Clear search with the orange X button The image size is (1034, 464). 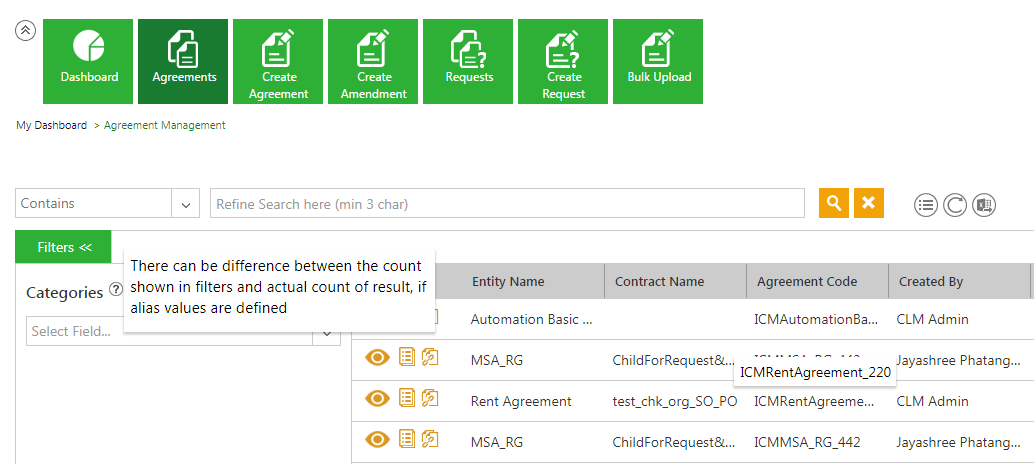pyautogui.click(x=869, y=203)
